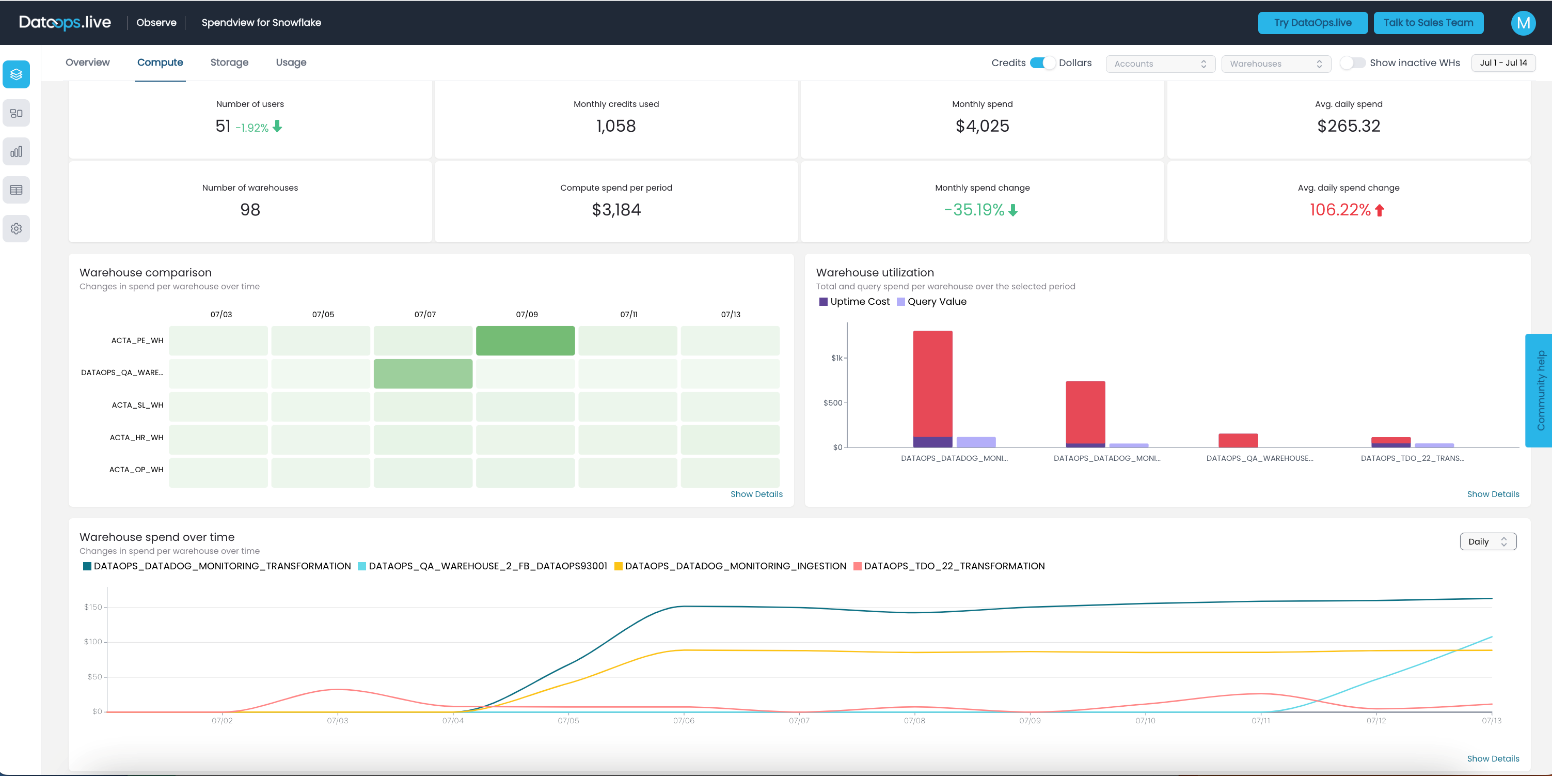Click the DataOps.live logo
This screenshot has width=1552, height=776.
[65, 22]
